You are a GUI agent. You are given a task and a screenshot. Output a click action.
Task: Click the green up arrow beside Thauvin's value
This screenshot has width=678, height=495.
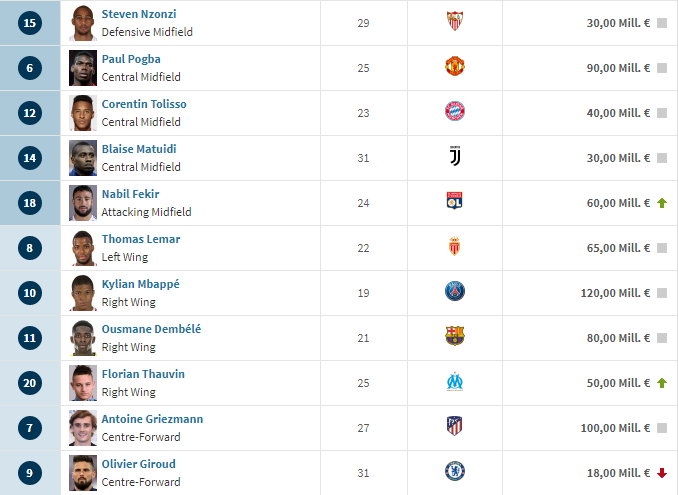click(x=662, y=383)
